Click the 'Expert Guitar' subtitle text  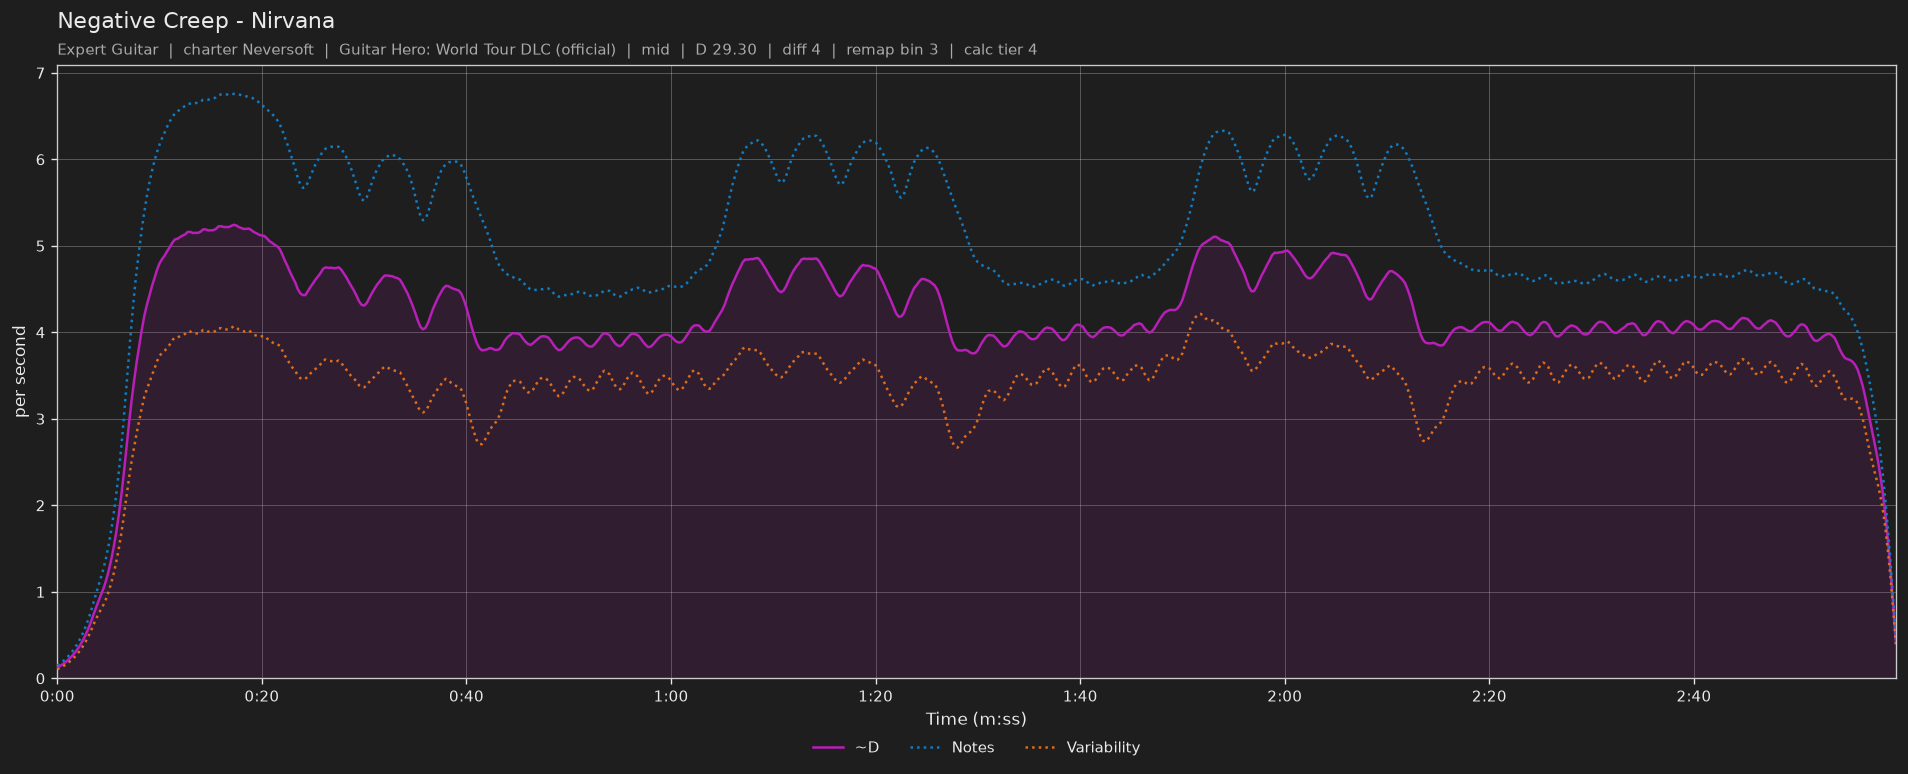click(108, 50)
